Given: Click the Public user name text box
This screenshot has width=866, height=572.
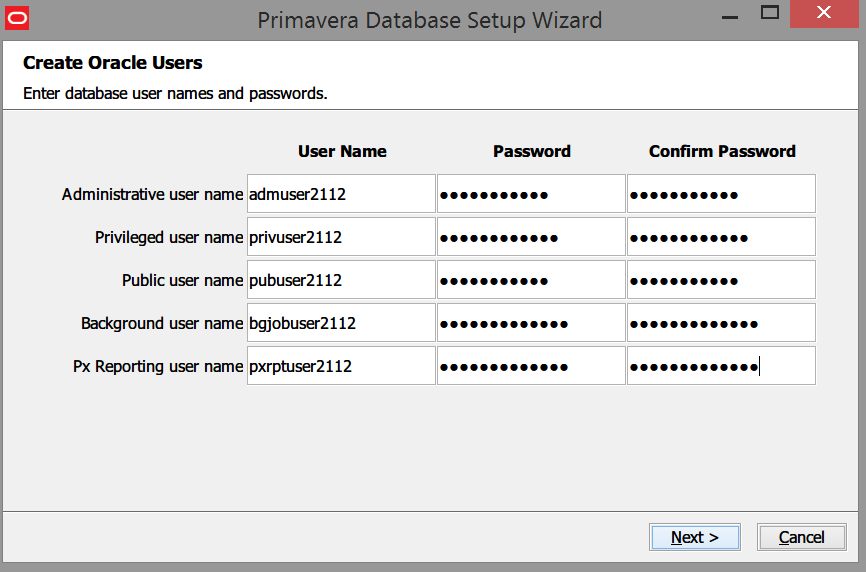Looking at the screenshot, I should tap(341, 280).
